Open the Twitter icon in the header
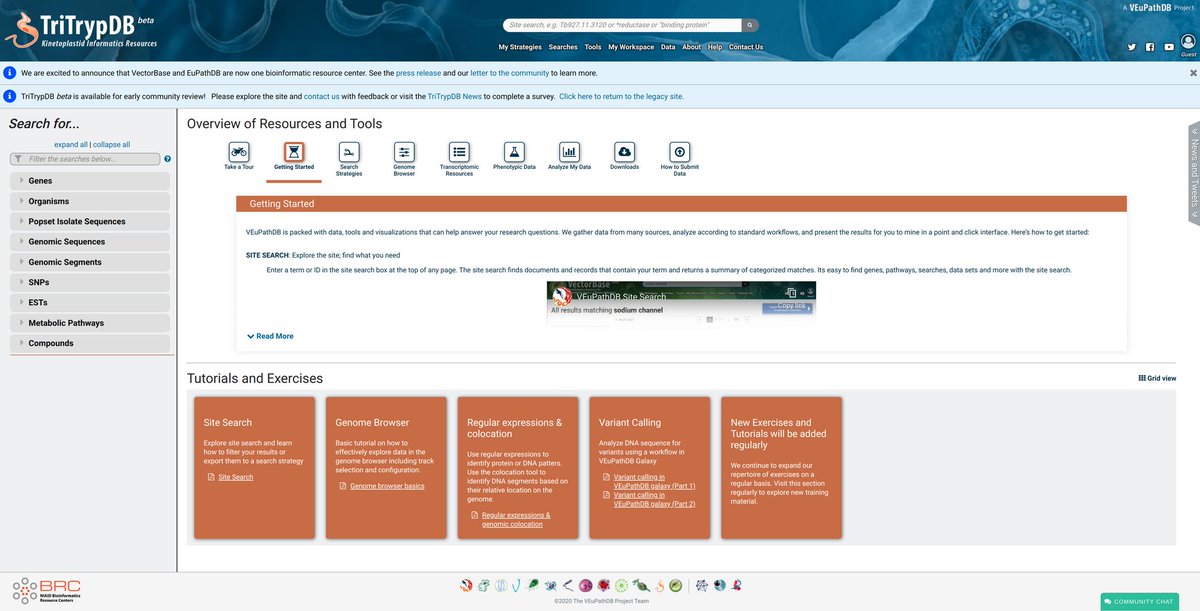 click(x=1132, y=47)
